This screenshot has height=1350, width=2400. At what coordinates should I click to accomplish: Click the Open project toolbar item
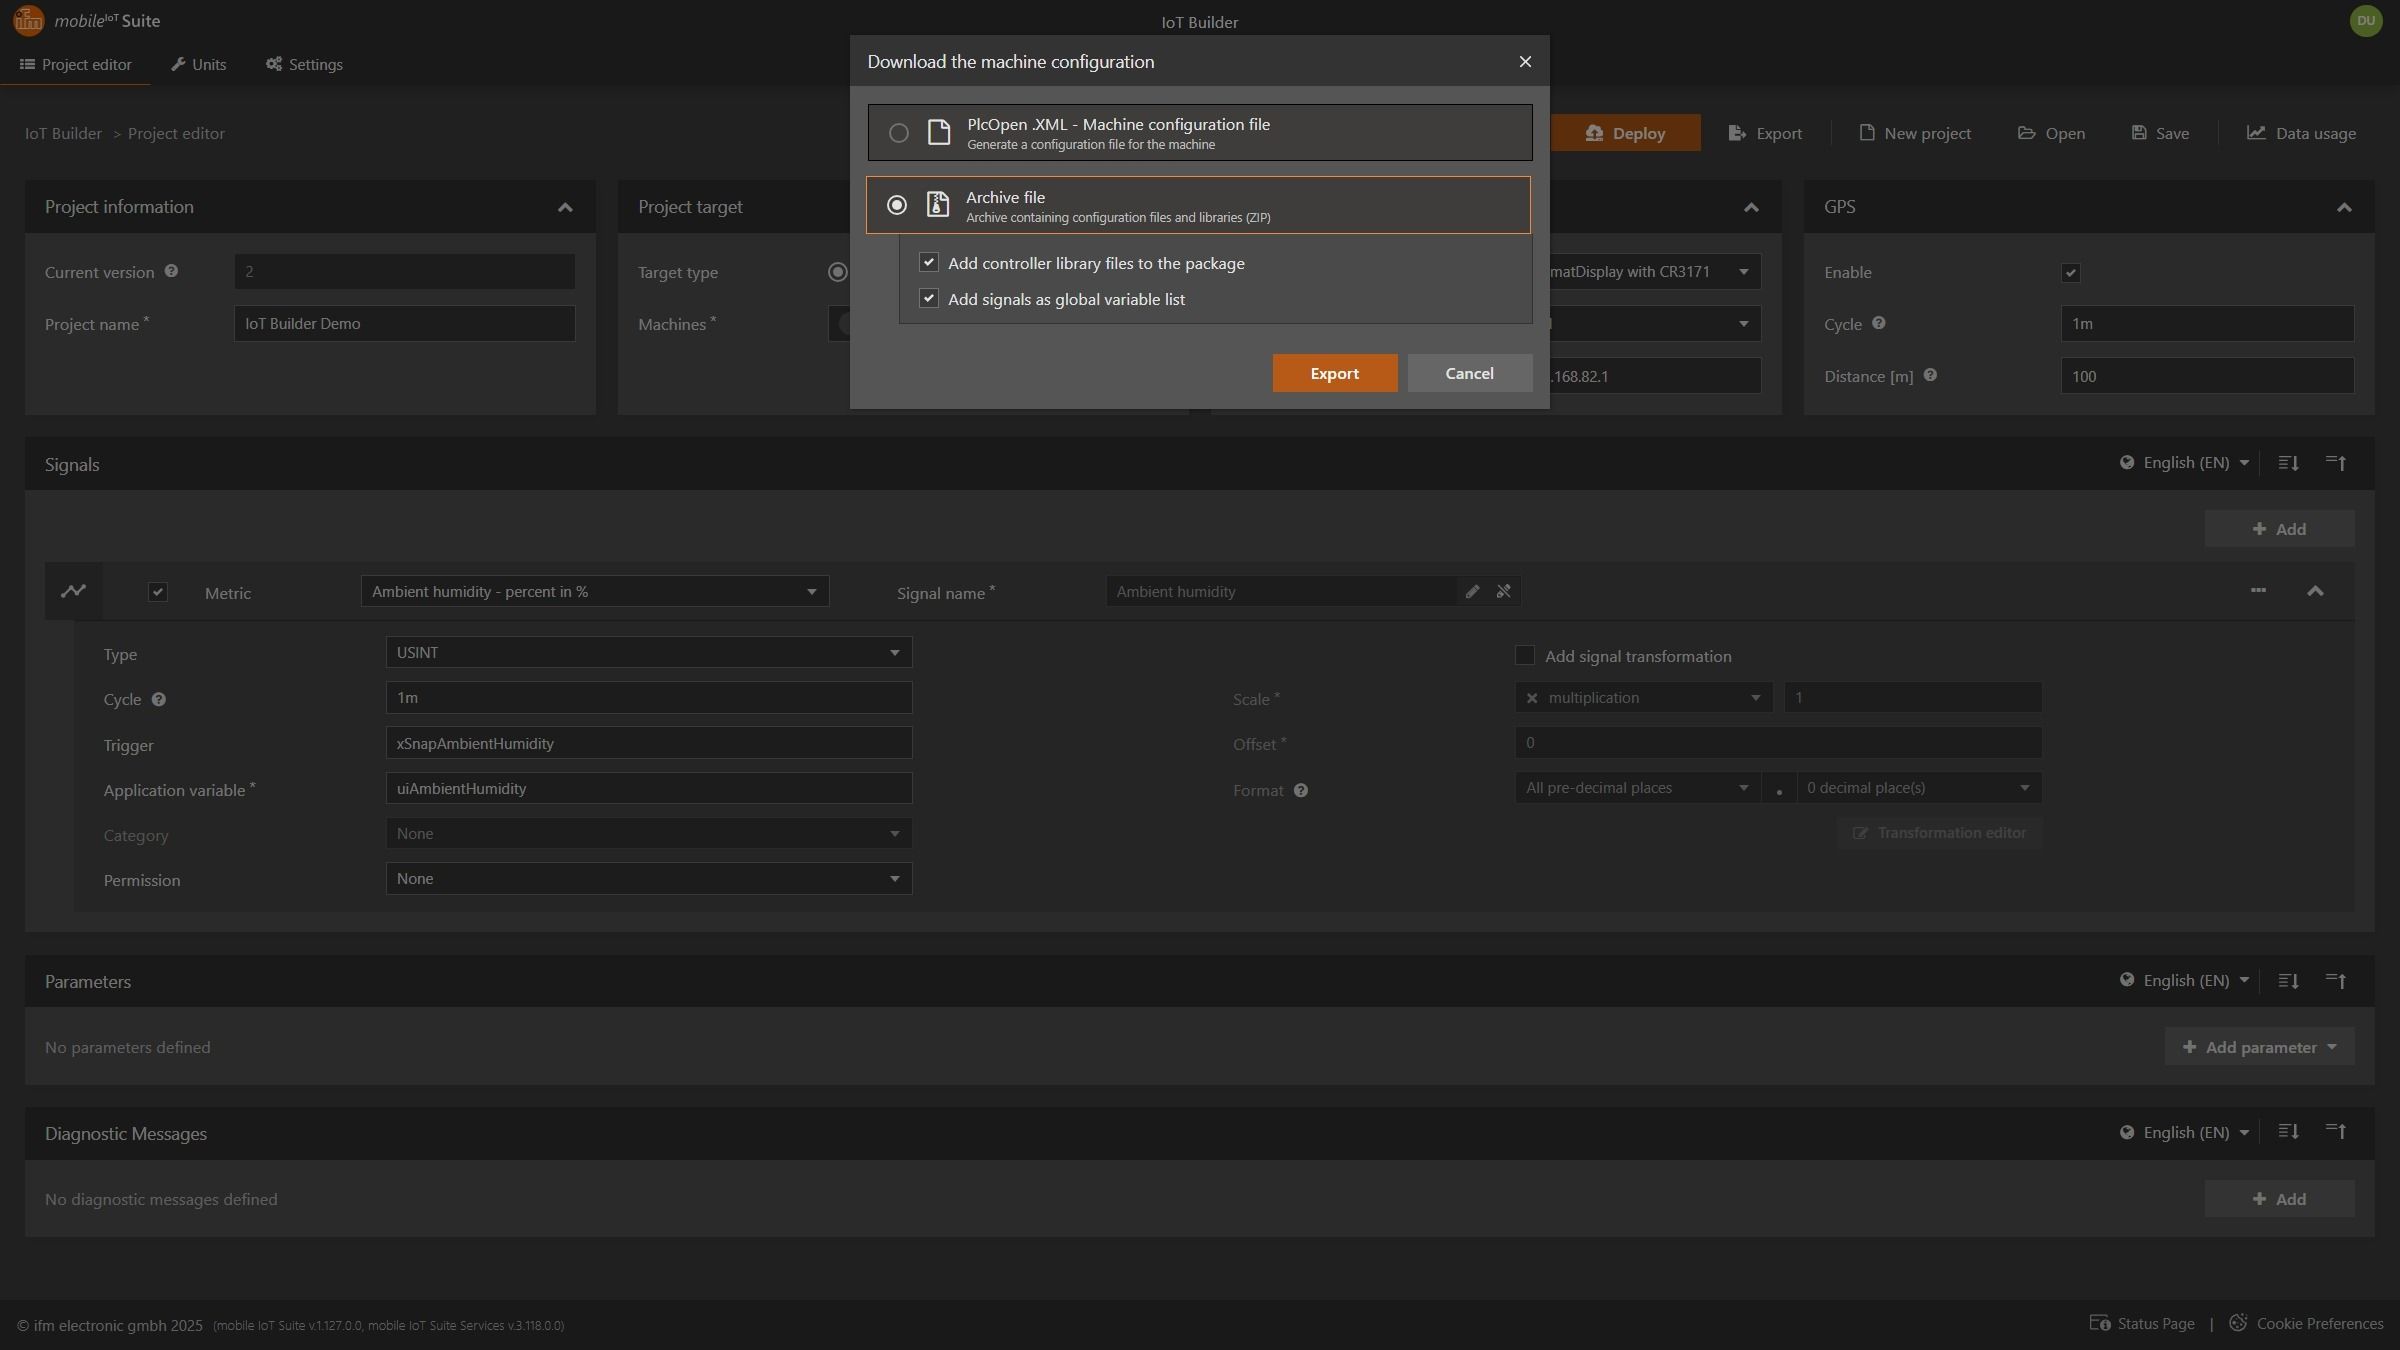2051,133
